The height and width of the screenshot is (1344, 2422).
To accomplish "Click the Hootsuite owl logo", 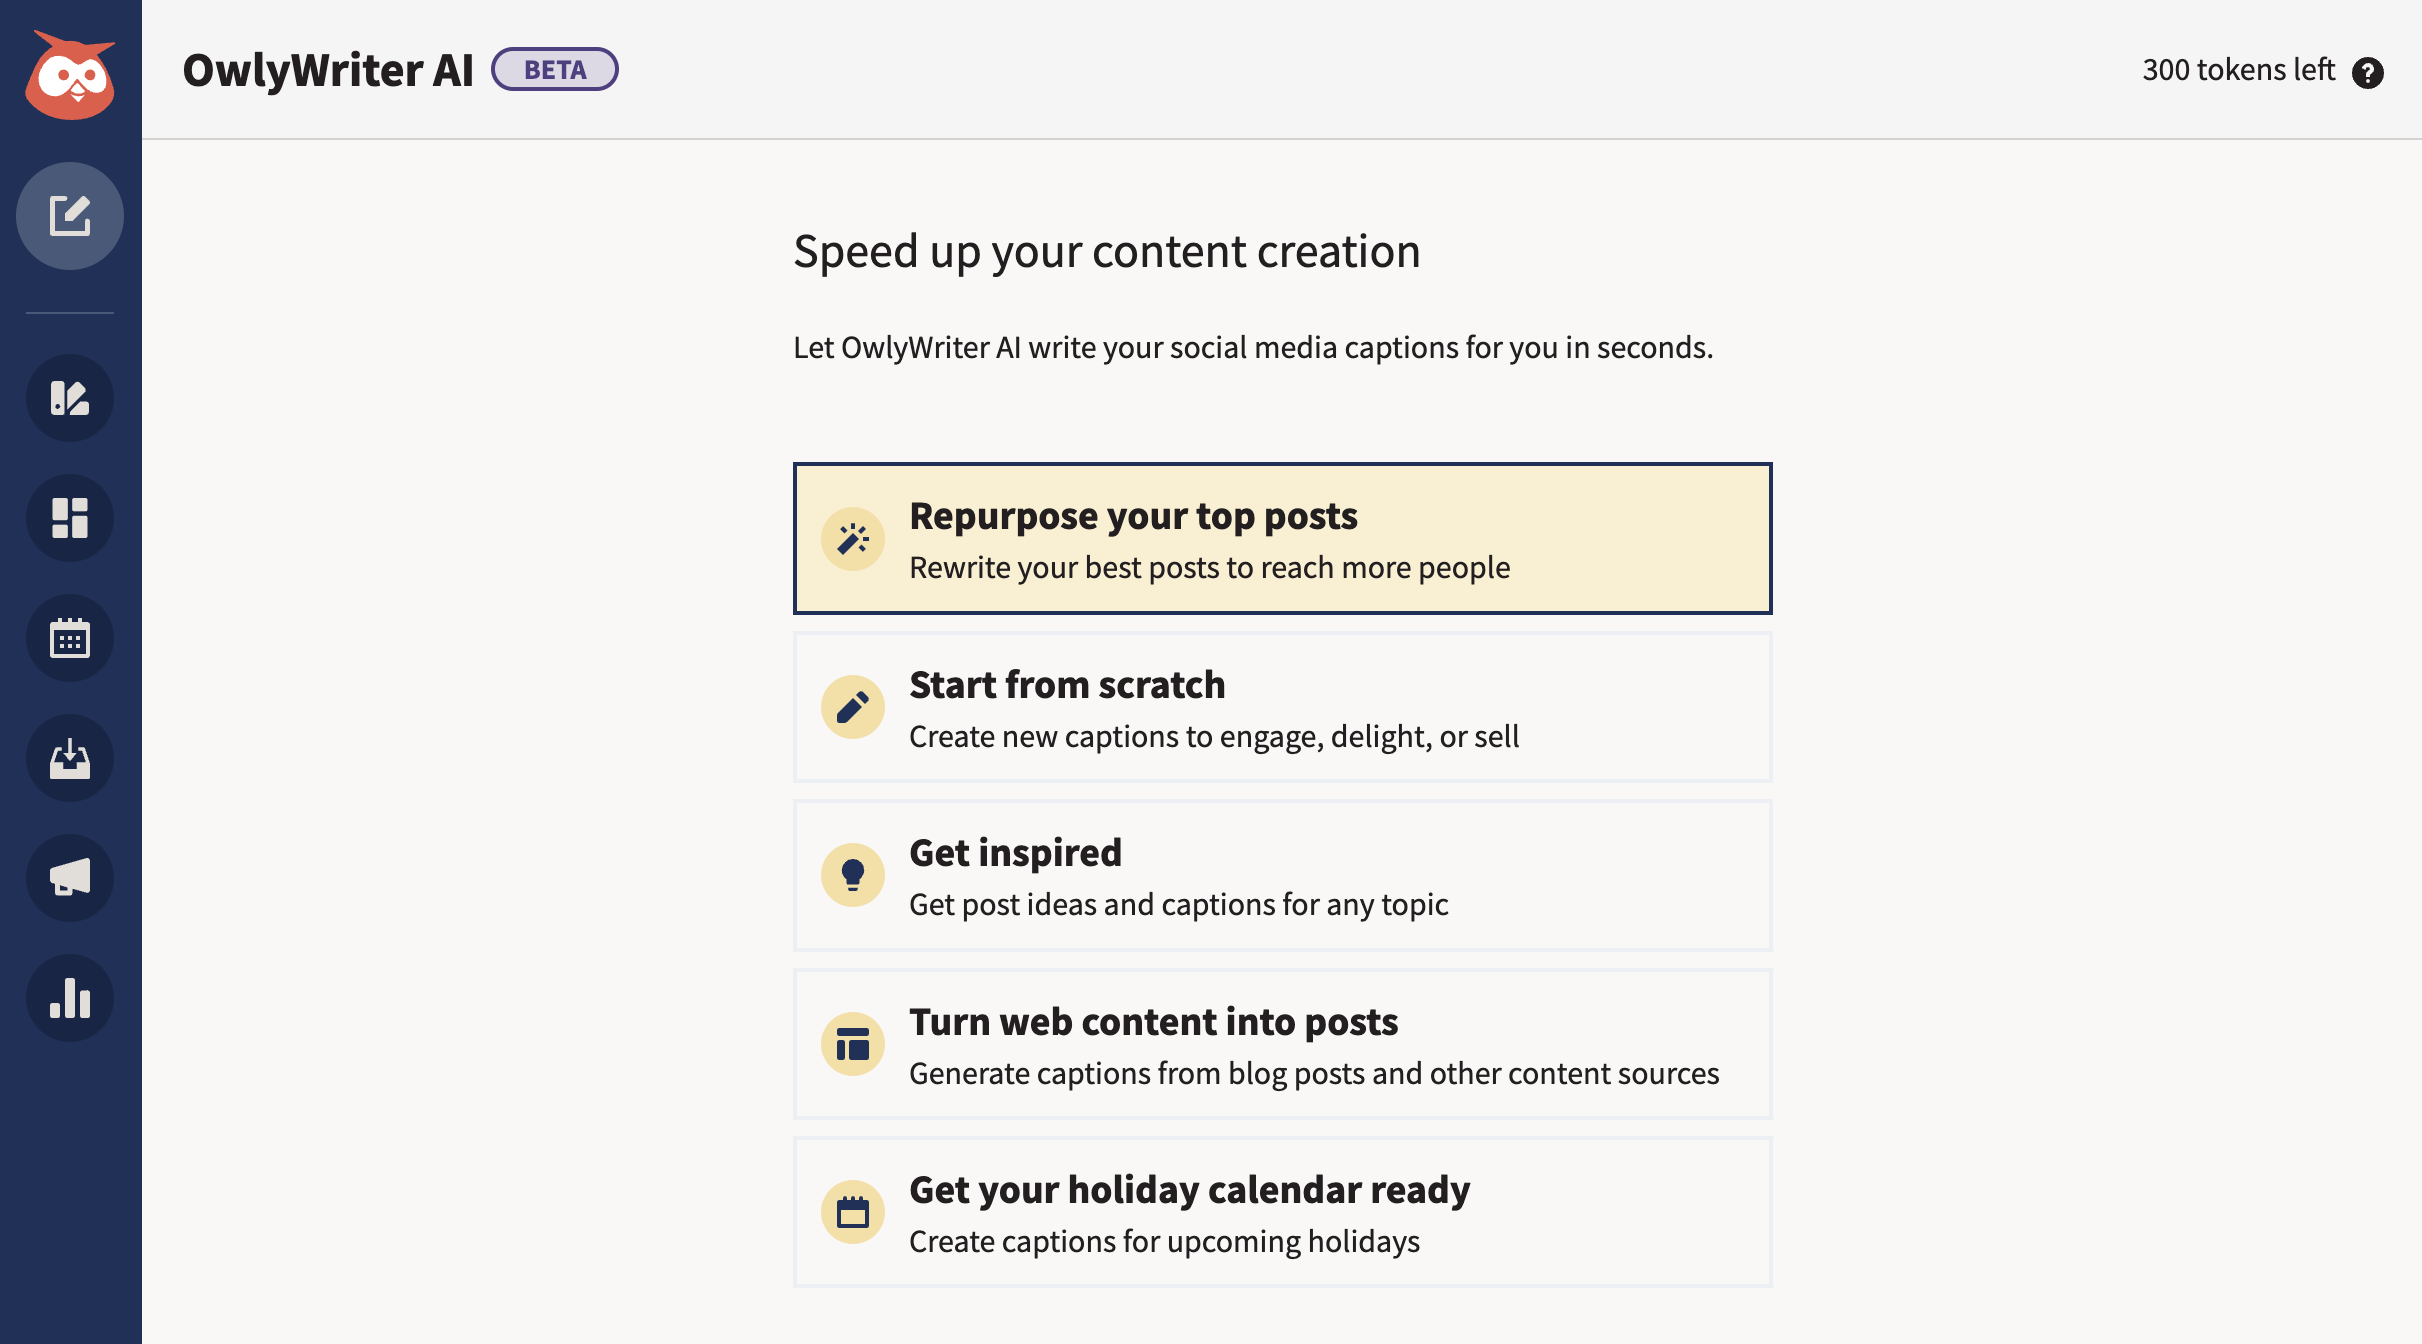I will click(70, 75).
